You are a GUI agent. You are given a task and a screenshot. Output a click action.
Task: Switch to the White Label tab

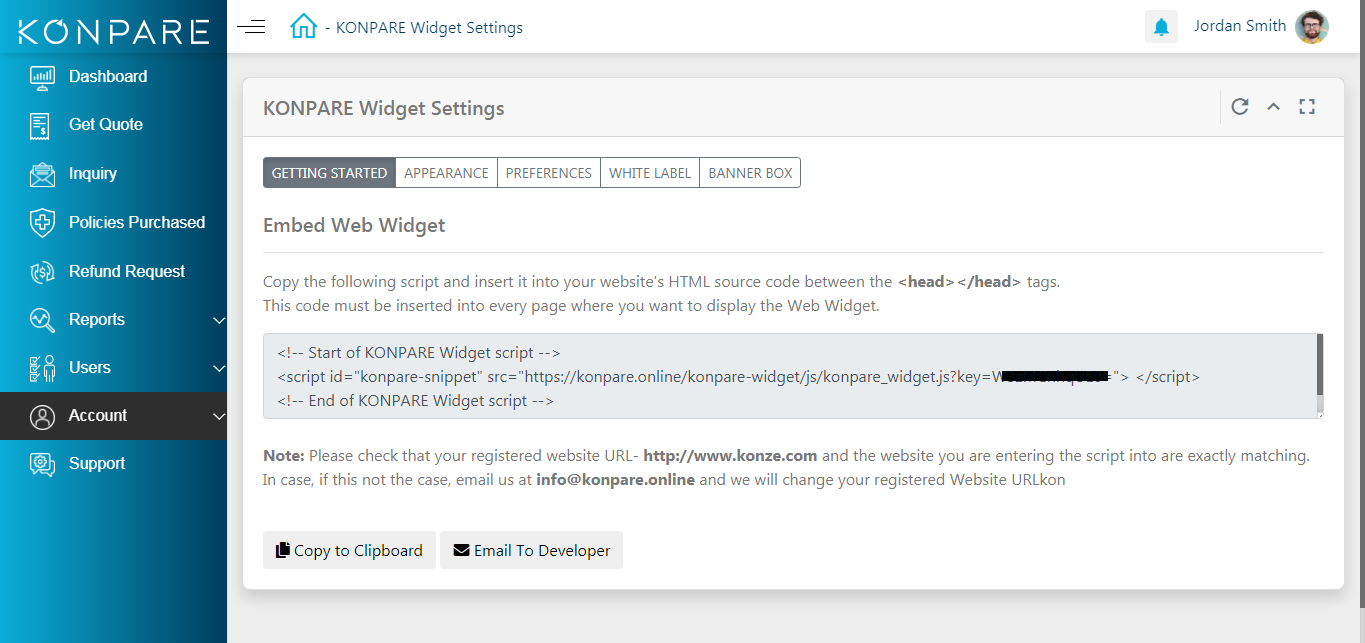[x=650, y=173]
